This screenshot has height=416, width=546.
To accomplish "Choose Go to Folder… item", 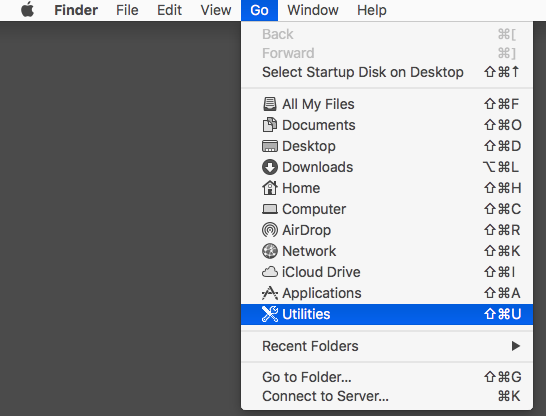I will click(387, 377).
